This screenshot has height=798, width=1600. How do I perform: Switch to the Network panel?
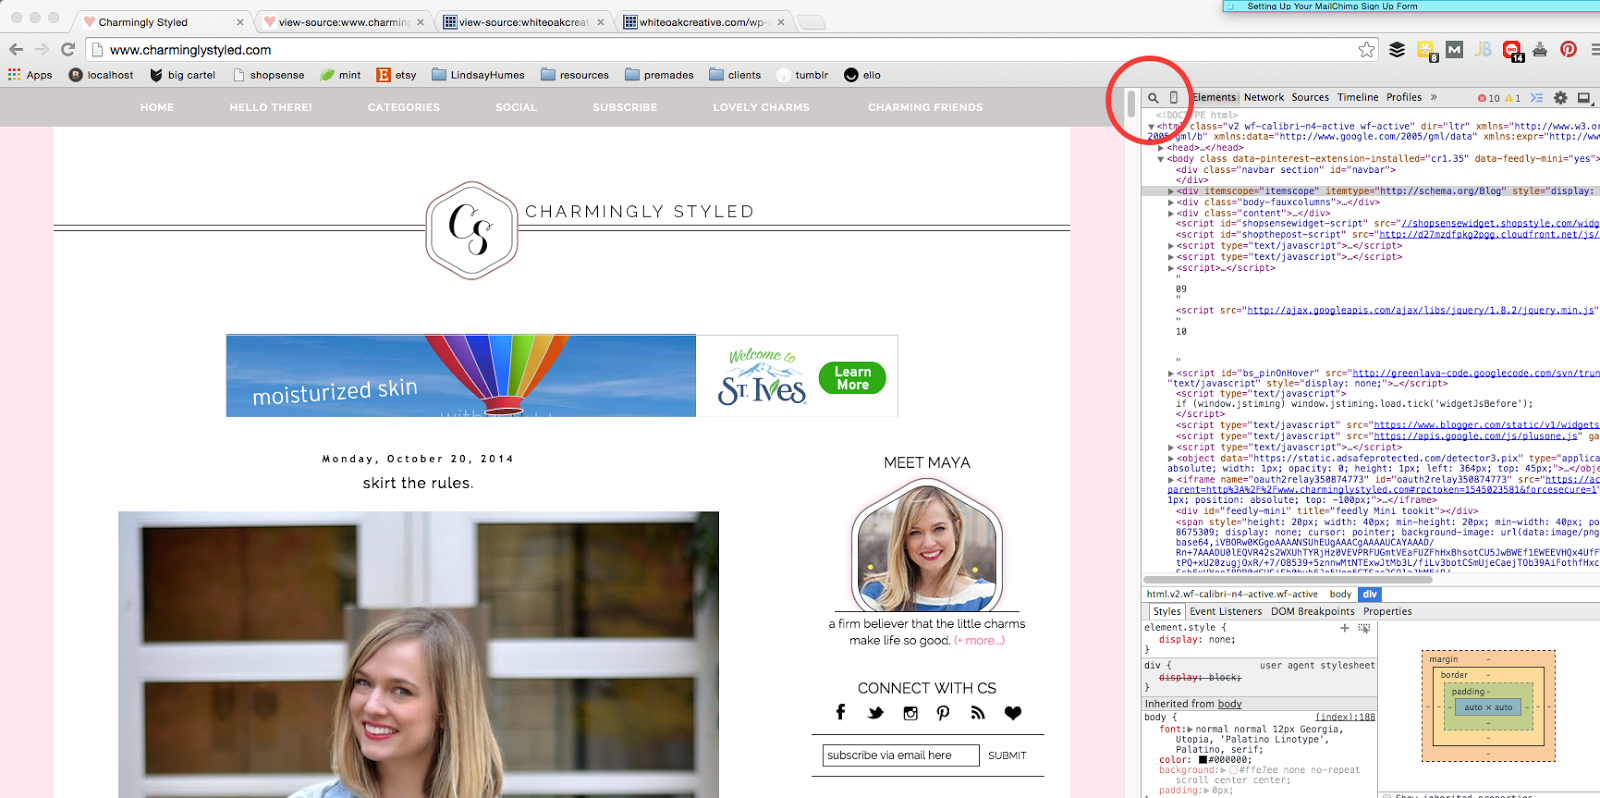(x=1264, y=97)
